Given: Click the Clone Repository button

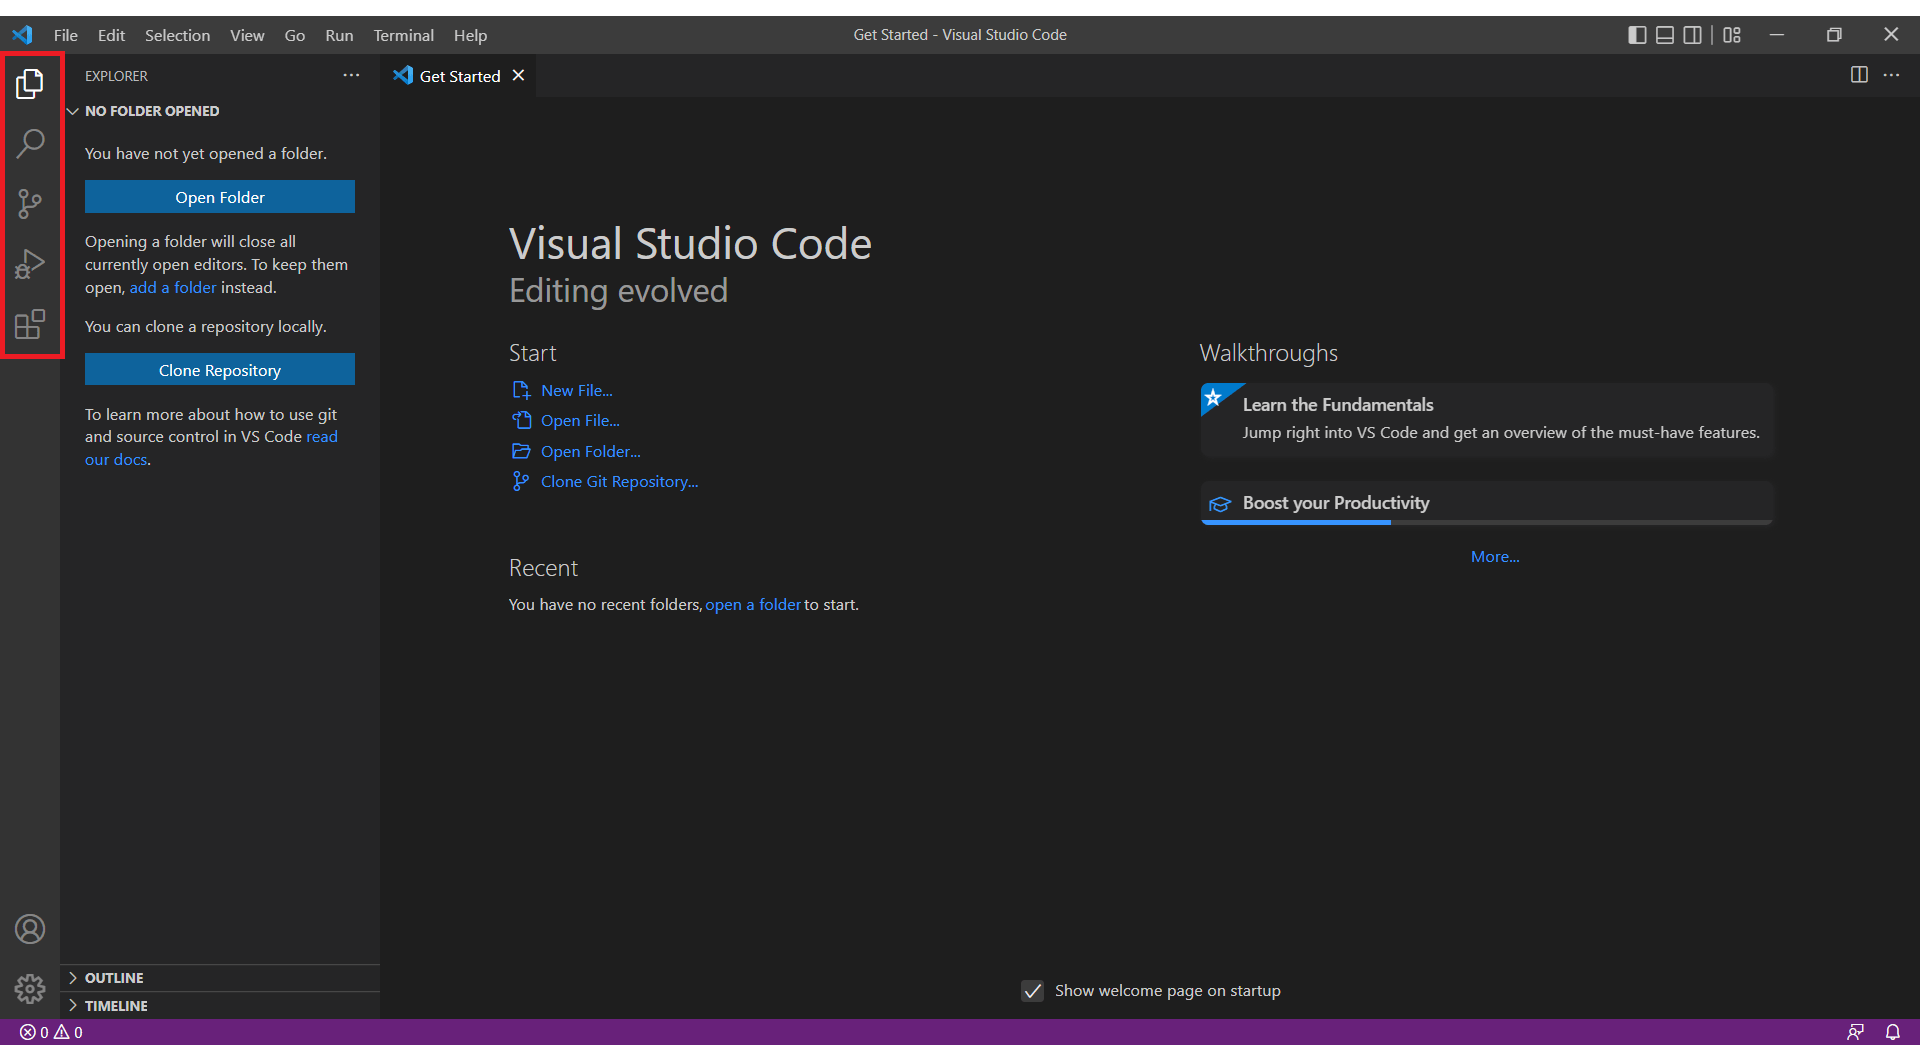Looking at the screenshot, I should pos(220,370).
